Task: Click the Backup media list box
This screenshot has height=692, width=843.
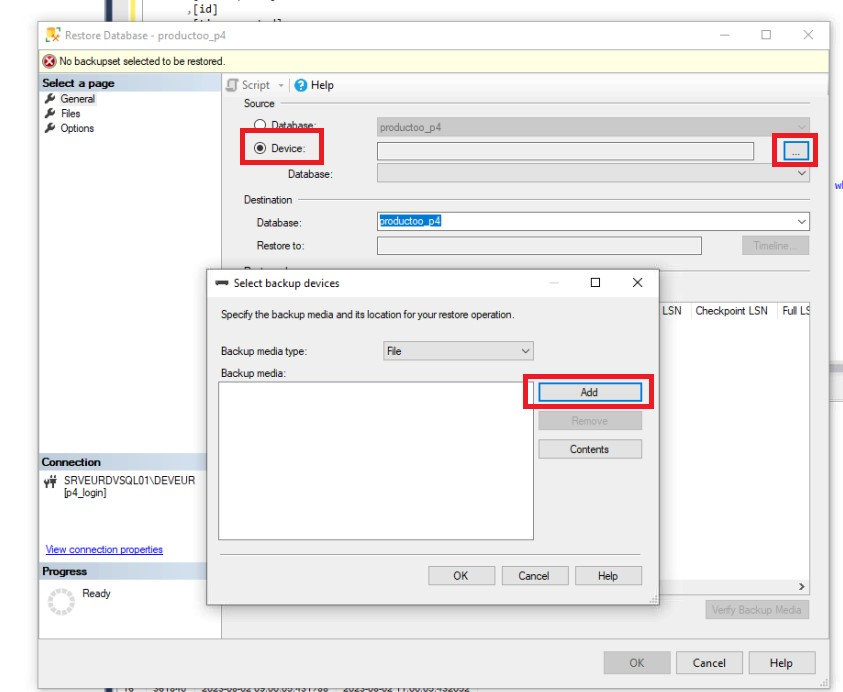Action: click(375, 460)
